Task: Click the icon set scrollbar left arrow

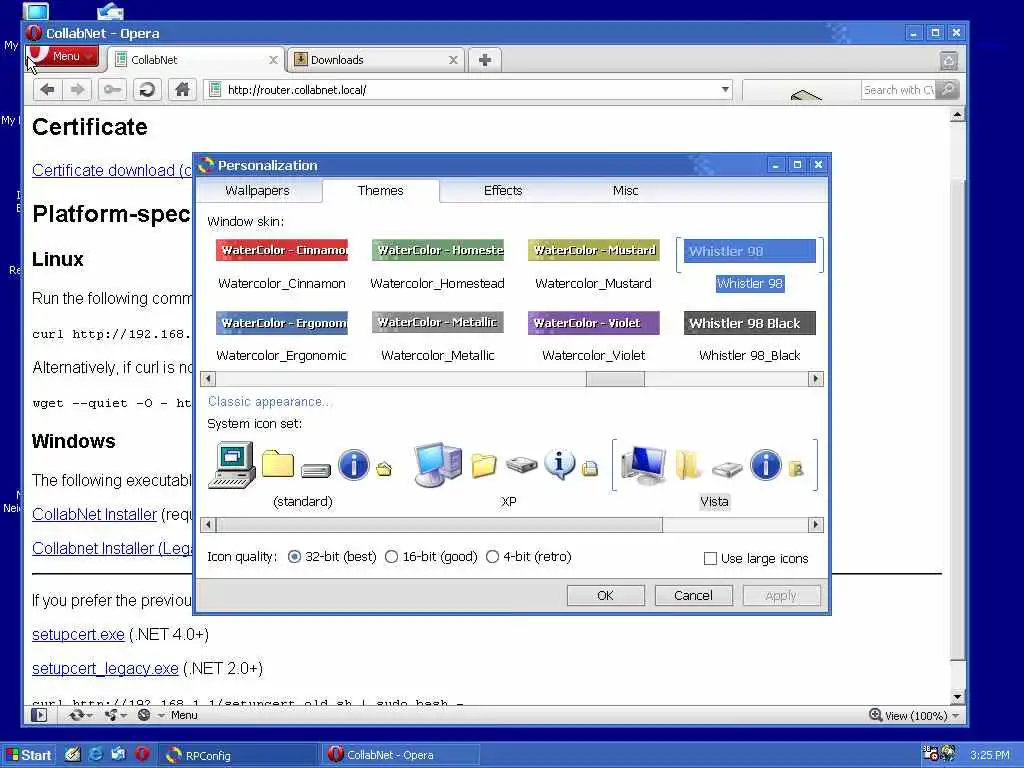Action: click(208, 524)
